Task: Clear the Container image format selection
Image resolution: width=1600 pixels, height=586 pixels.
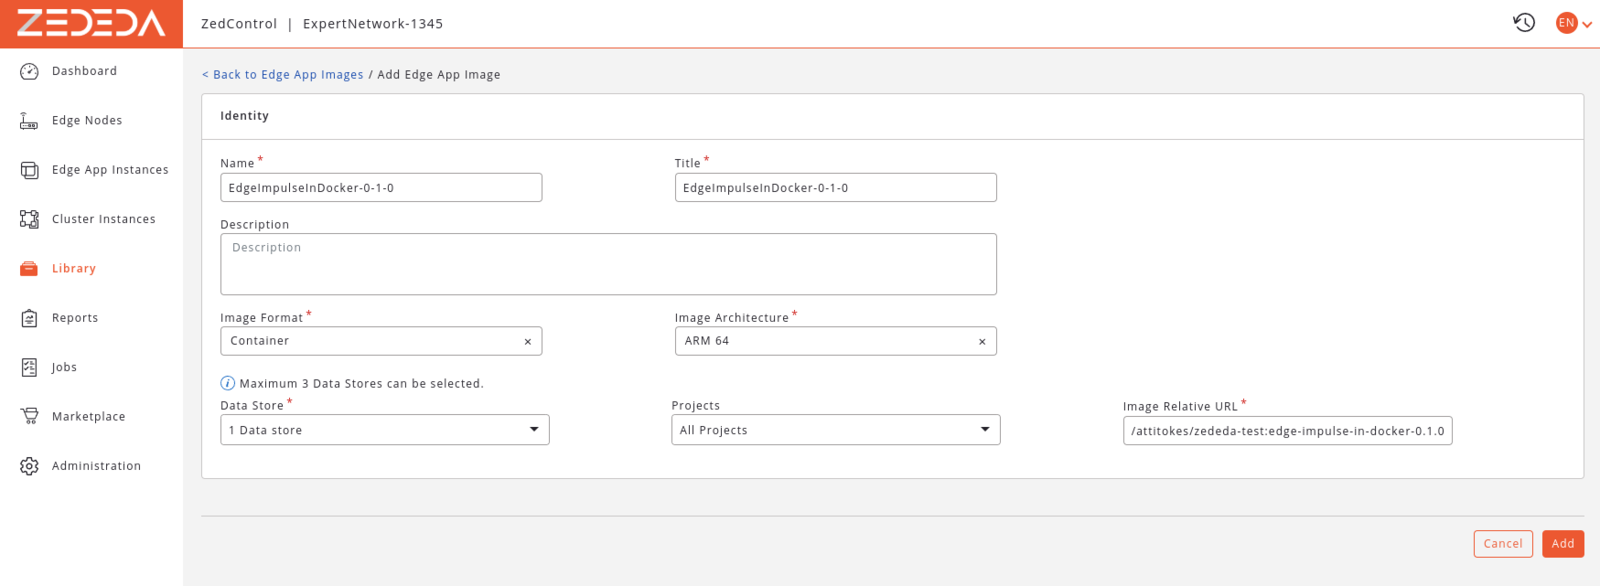Action: point(528,342)
